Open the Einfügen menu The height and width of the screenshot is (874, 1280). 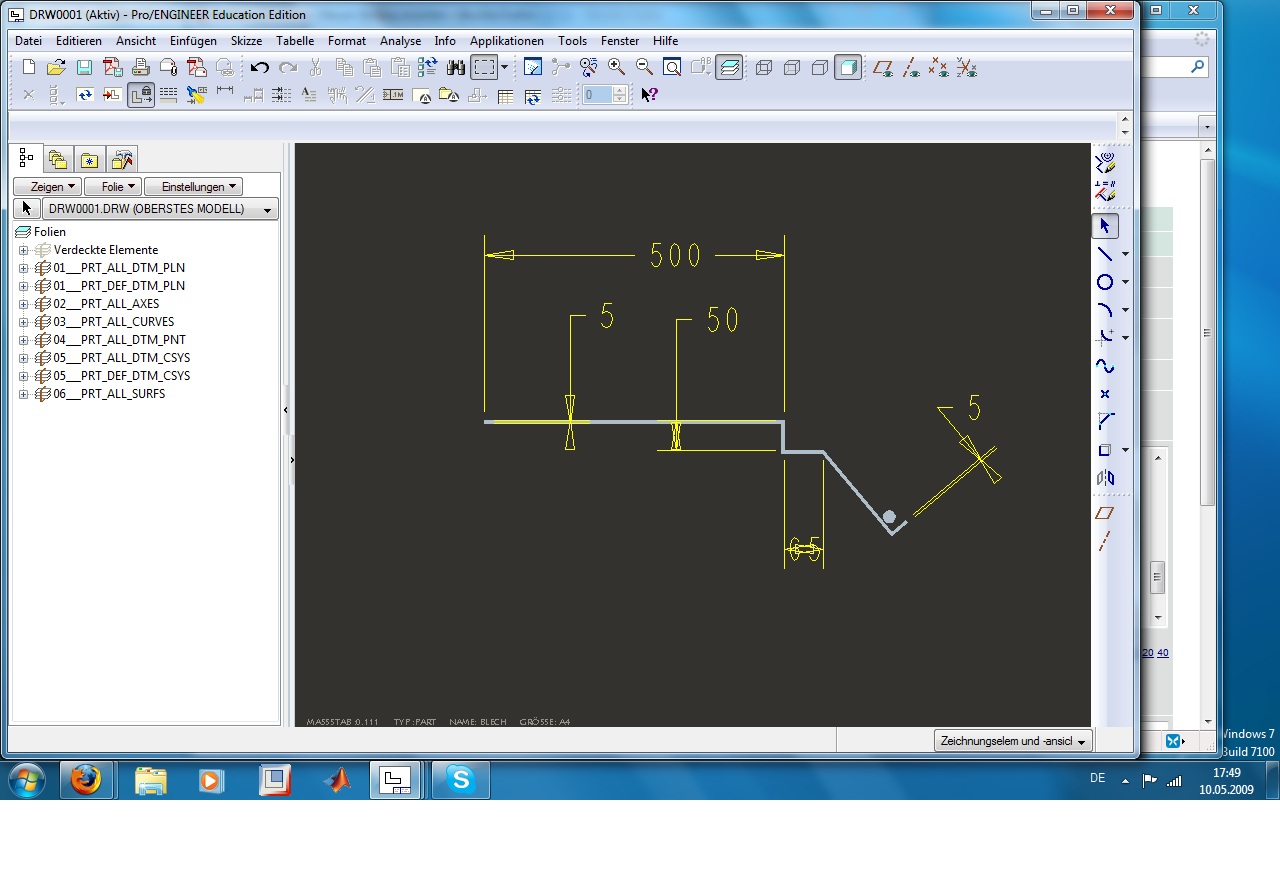coord(193,41)
